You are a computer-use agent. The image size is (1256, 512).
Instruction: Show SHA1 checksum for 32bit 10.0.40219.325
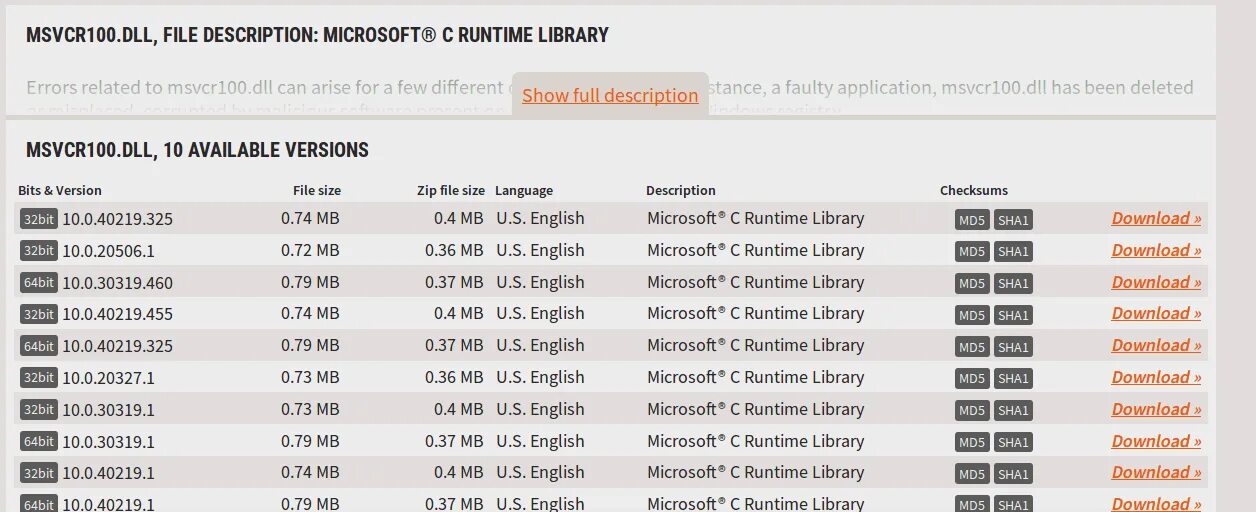pos(1013,220)
